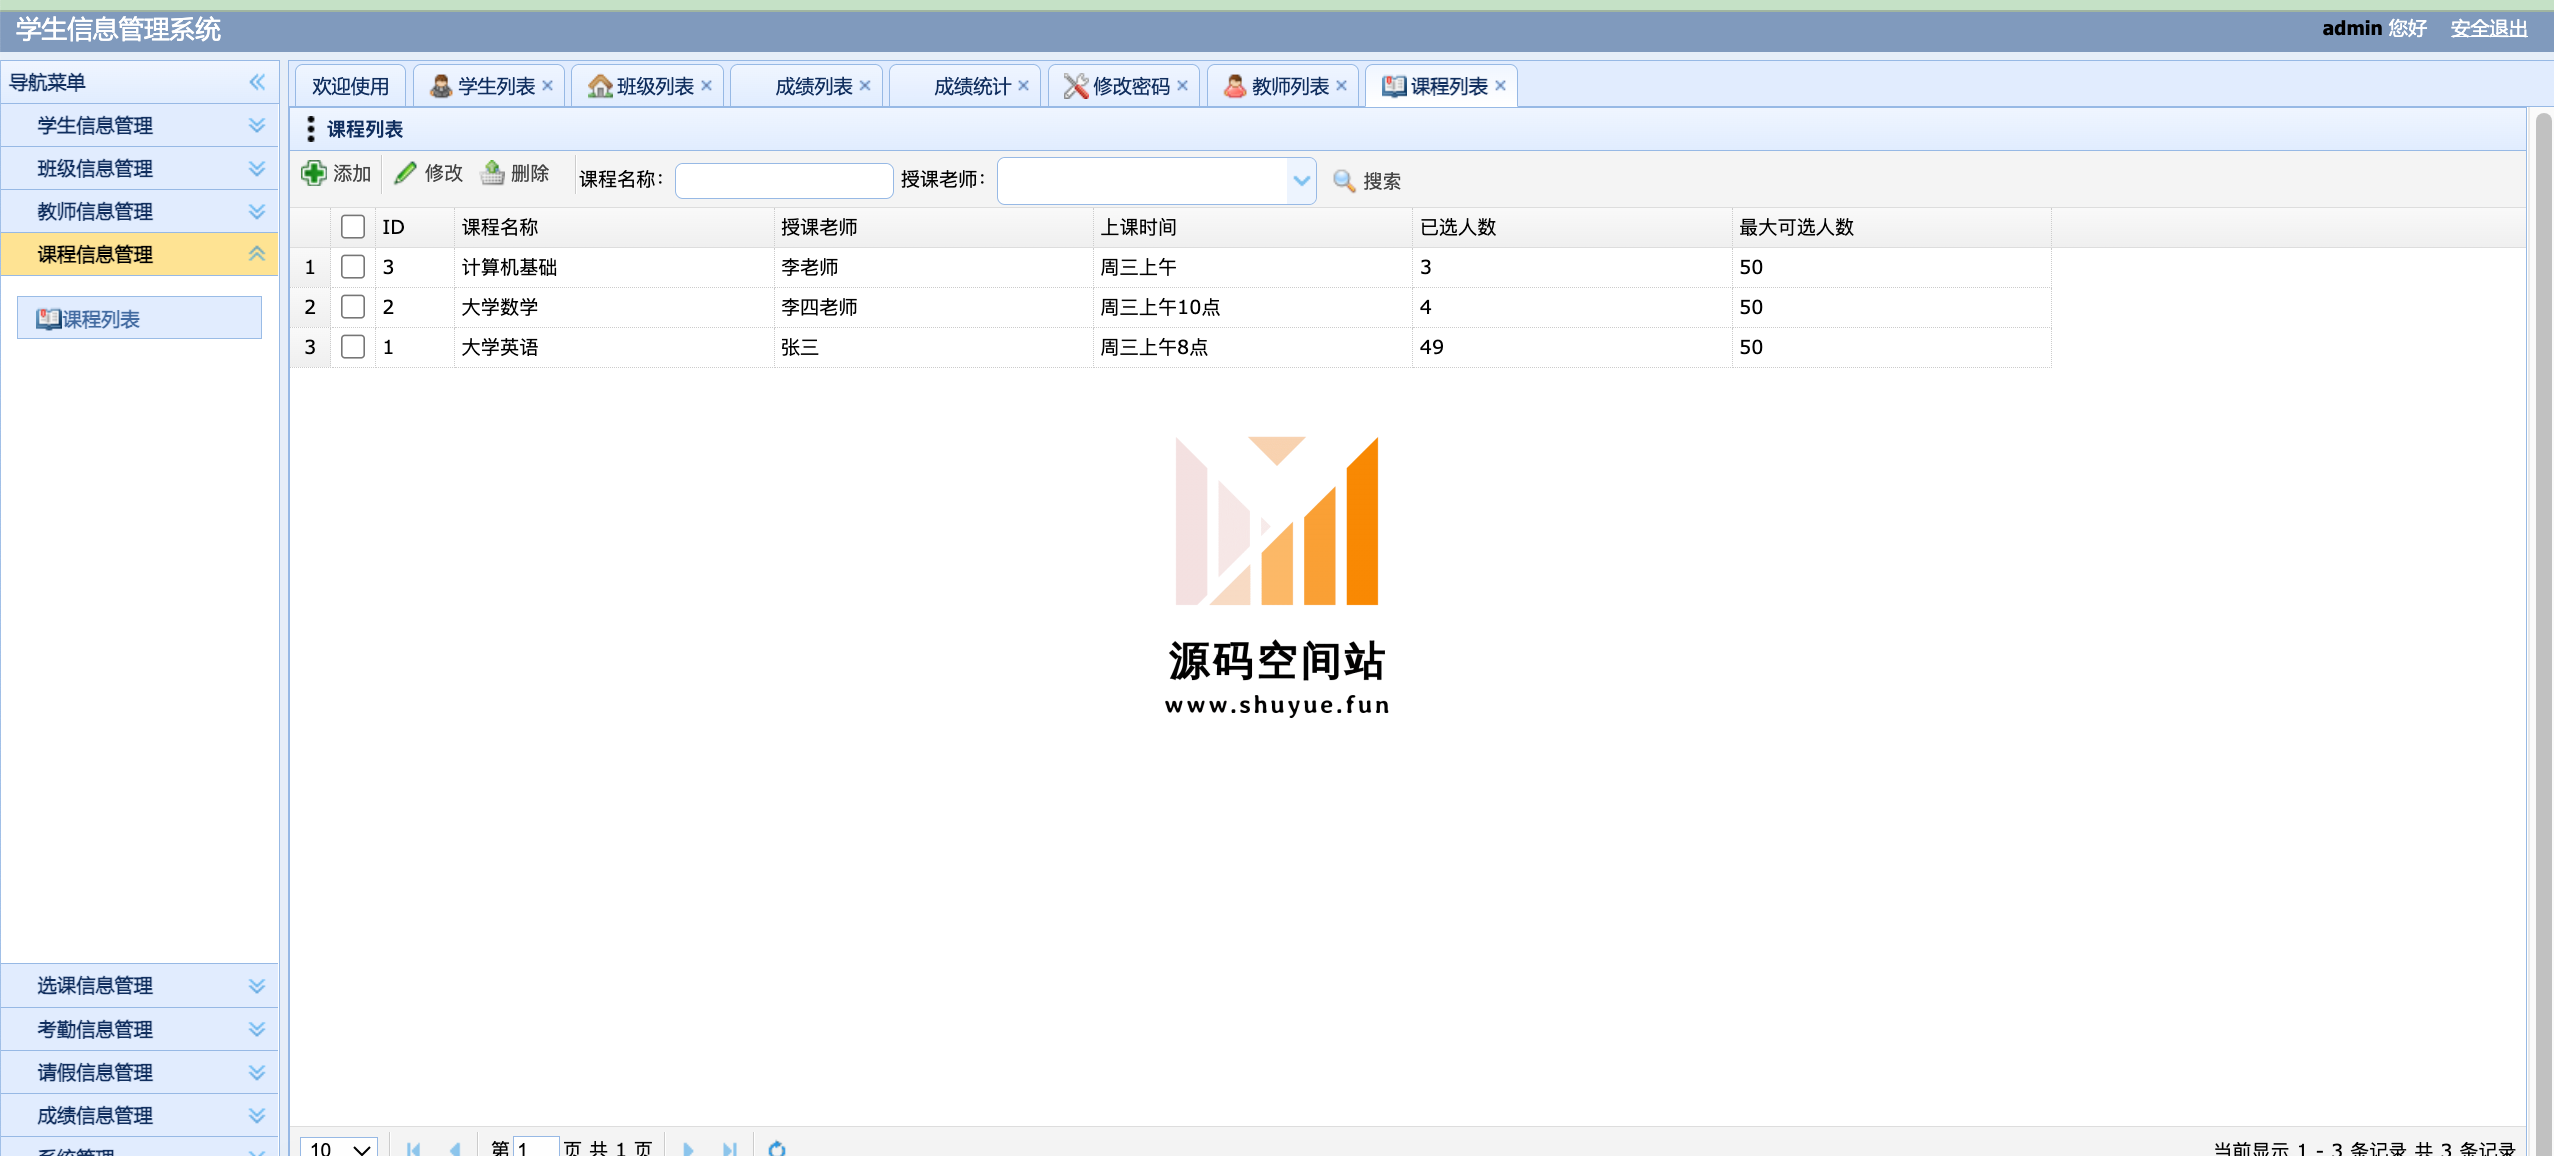The image size is (2554, 1156).
Task: Click the book icon on 课程列表 tab
Action: [x=1394, y=87]
